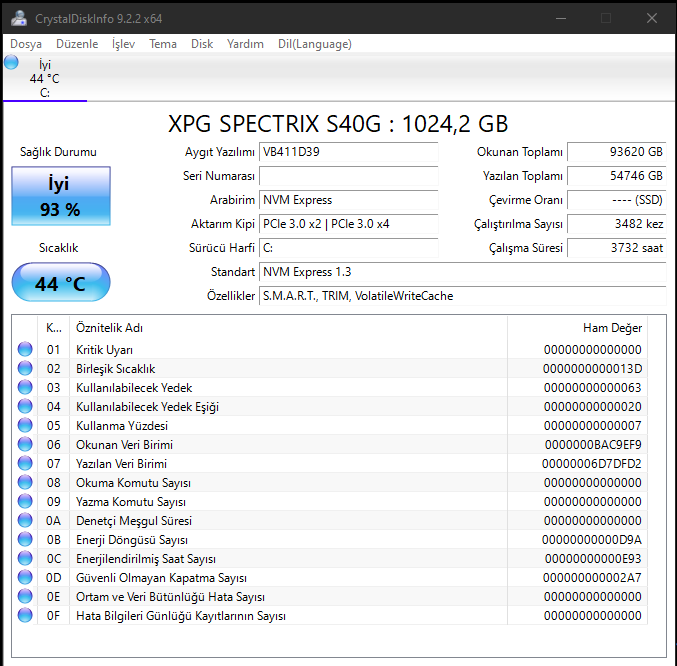Click the status orb for Okunan Veri Birimi
This screenshot has height=666, width=677.
pos(25,444)
